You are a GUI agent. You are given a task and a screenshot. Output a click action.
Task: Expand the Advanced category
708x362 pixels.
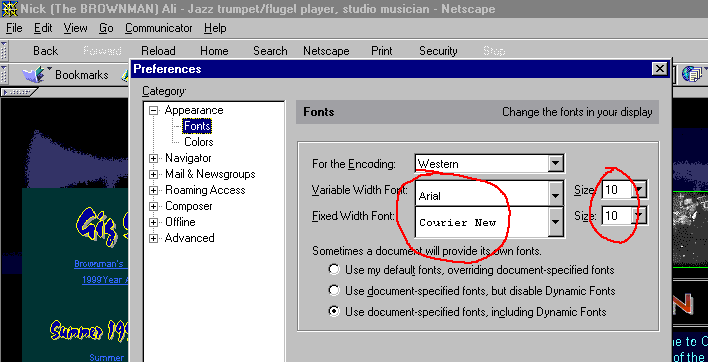pyautogui.click(x=154, y=238)
